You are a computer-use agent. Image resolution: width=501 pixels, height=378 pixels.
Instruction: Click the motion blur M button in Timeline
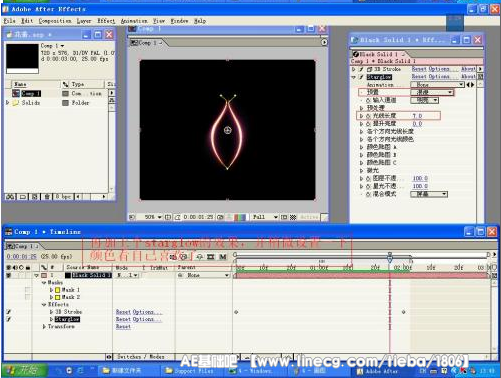(223, 257)
